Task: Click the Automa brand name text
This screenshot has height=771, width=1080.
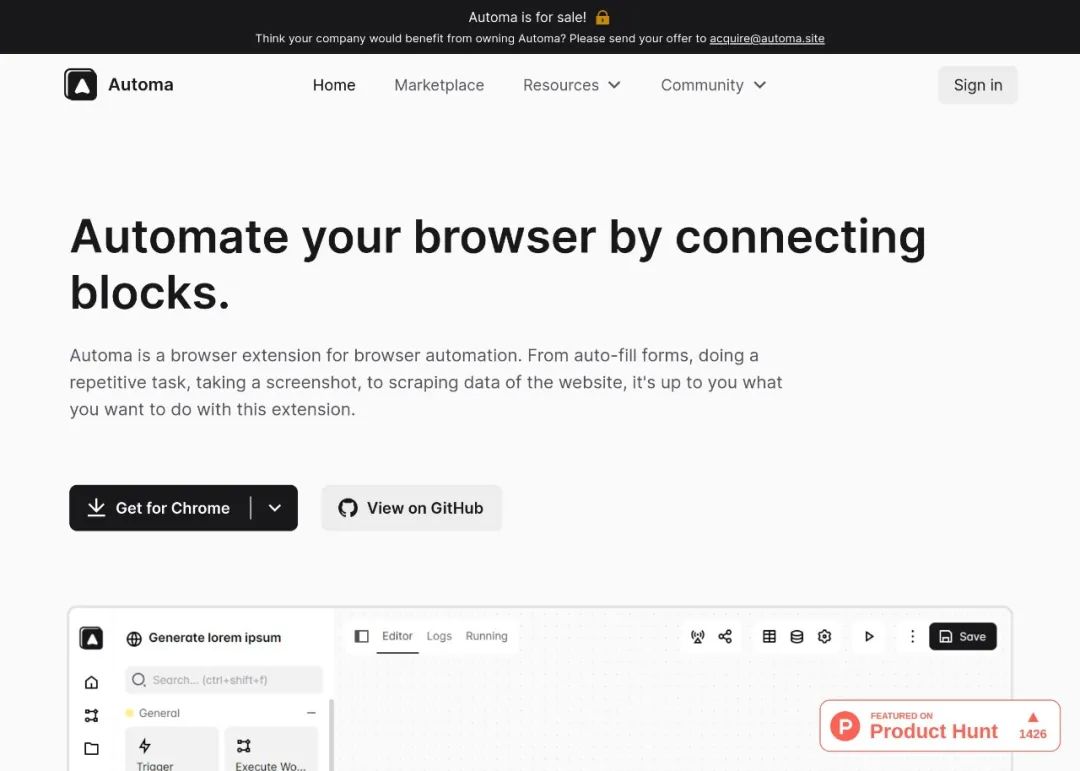Action: 141,84
